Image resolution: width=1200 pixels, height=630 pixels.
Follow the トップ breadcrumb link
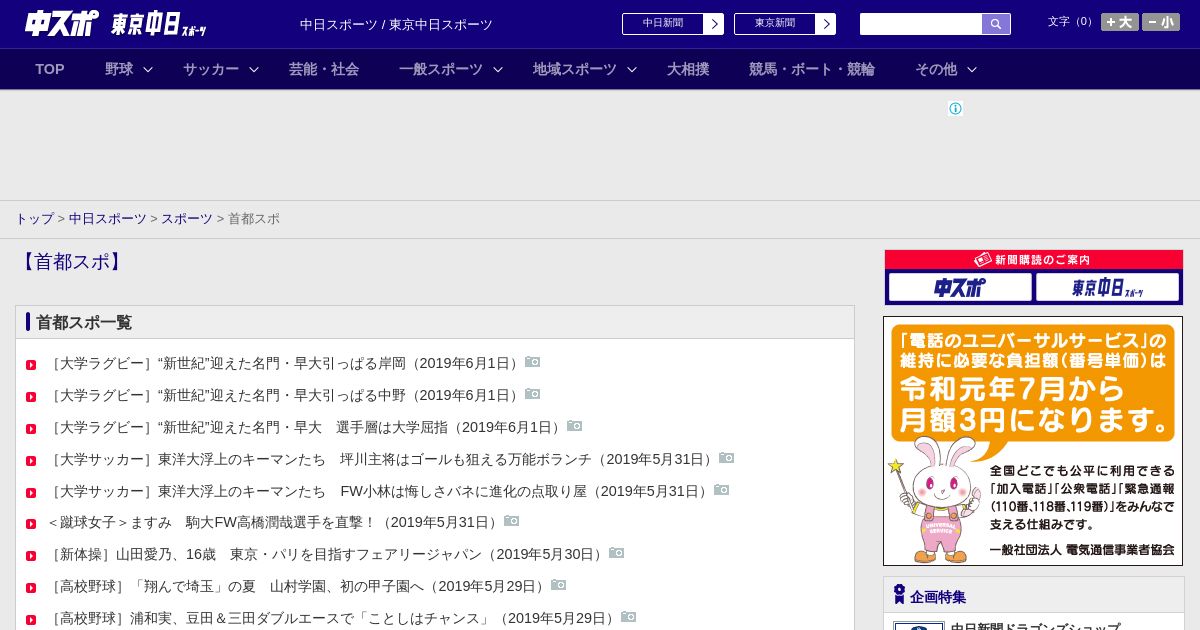(x=34, y=219)
